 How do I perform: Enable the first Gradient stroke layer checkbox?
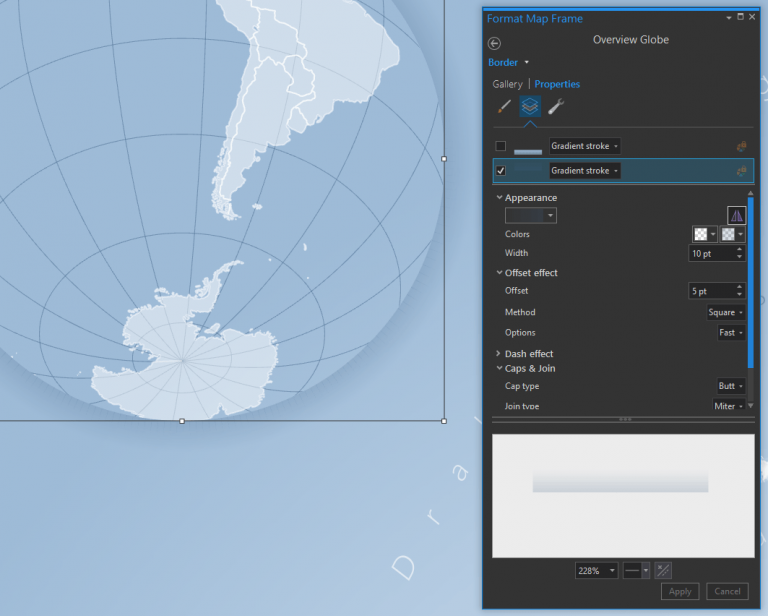[501, 146]
